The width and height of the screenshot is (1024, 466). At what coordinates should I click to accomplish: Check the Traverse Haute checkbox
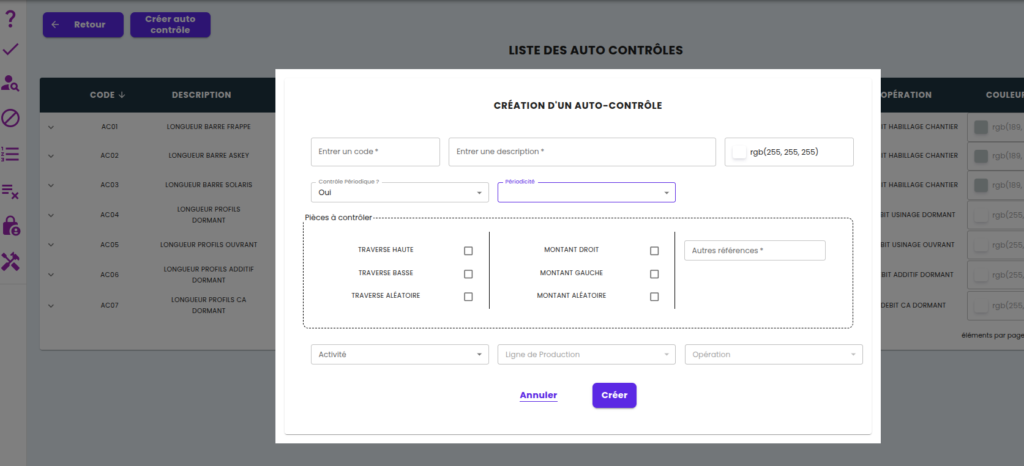[x=468, y=251]
